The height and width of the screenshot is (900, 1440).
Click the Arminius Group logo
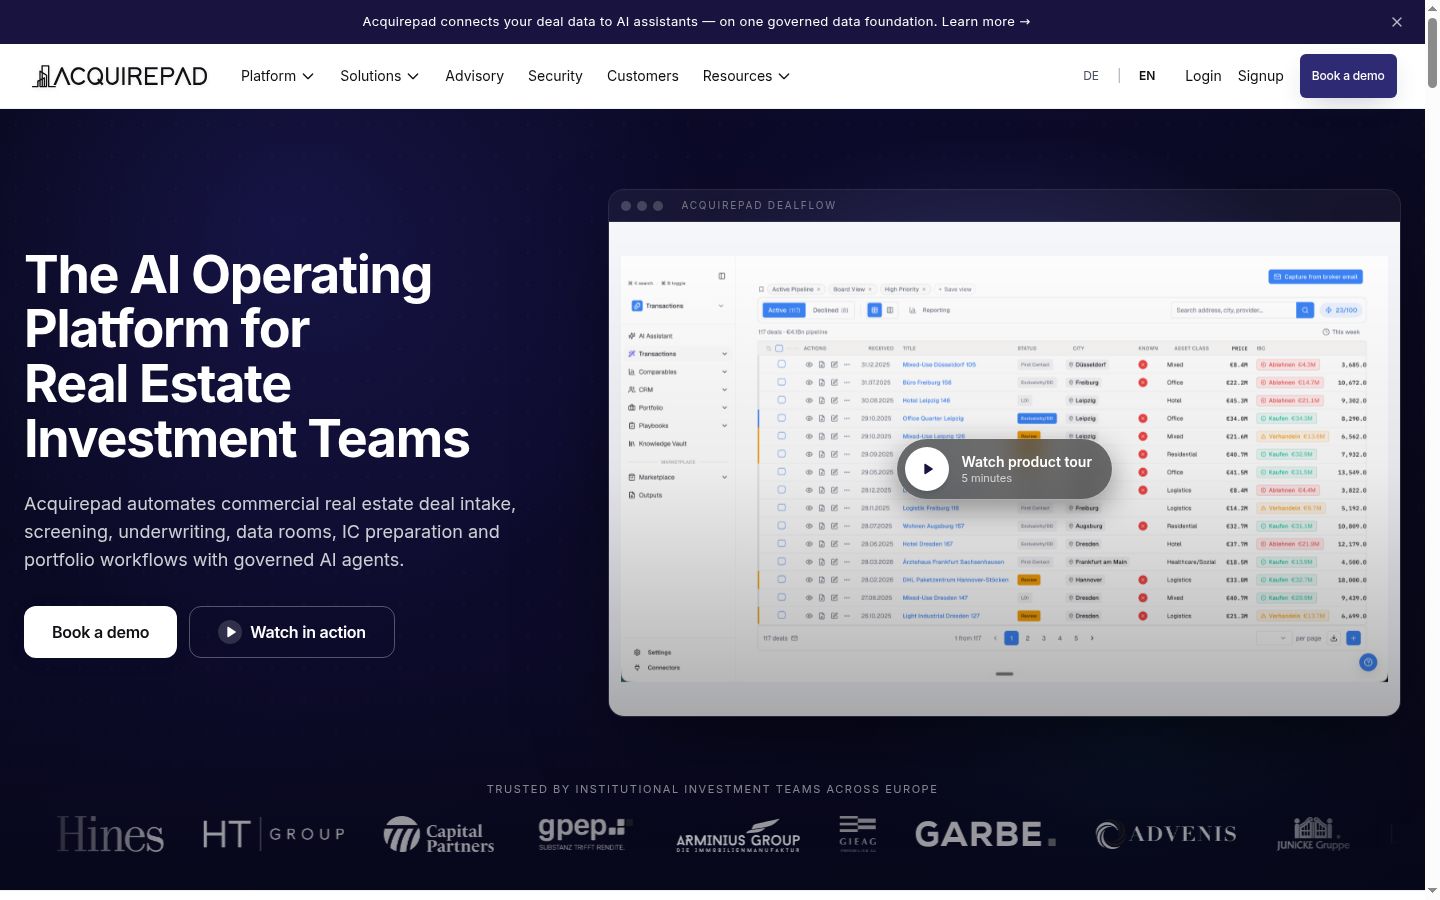tap(738, 836)
